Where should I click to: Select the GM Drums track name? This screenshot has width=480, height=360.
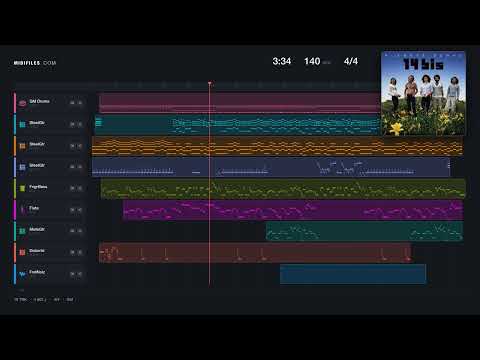click(x=39, y=101)
